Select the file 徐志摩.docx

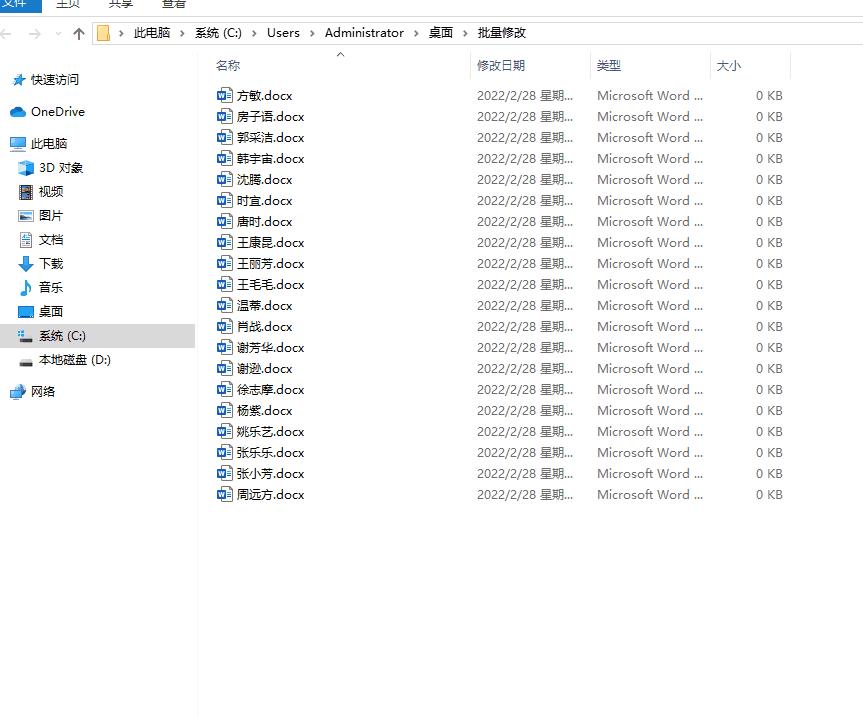270,390
